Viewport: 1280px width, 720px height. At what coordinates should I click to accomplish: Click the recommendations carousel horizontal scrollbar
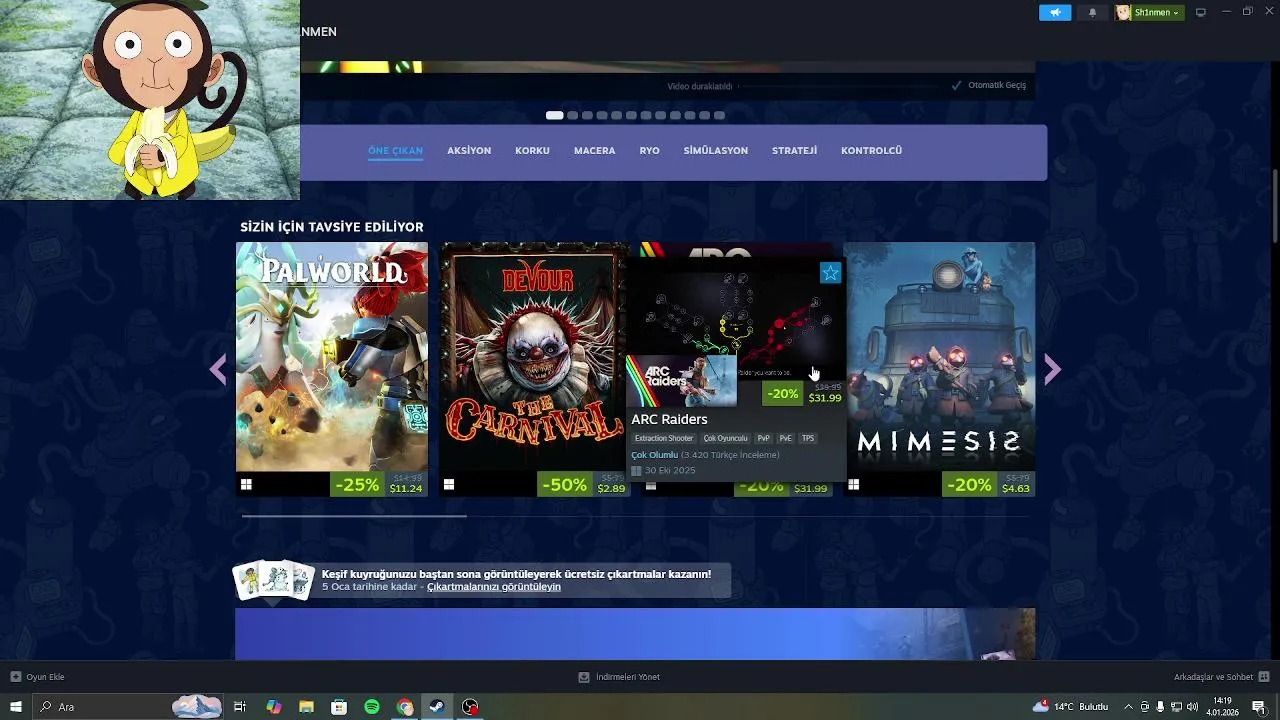(354, 516)
